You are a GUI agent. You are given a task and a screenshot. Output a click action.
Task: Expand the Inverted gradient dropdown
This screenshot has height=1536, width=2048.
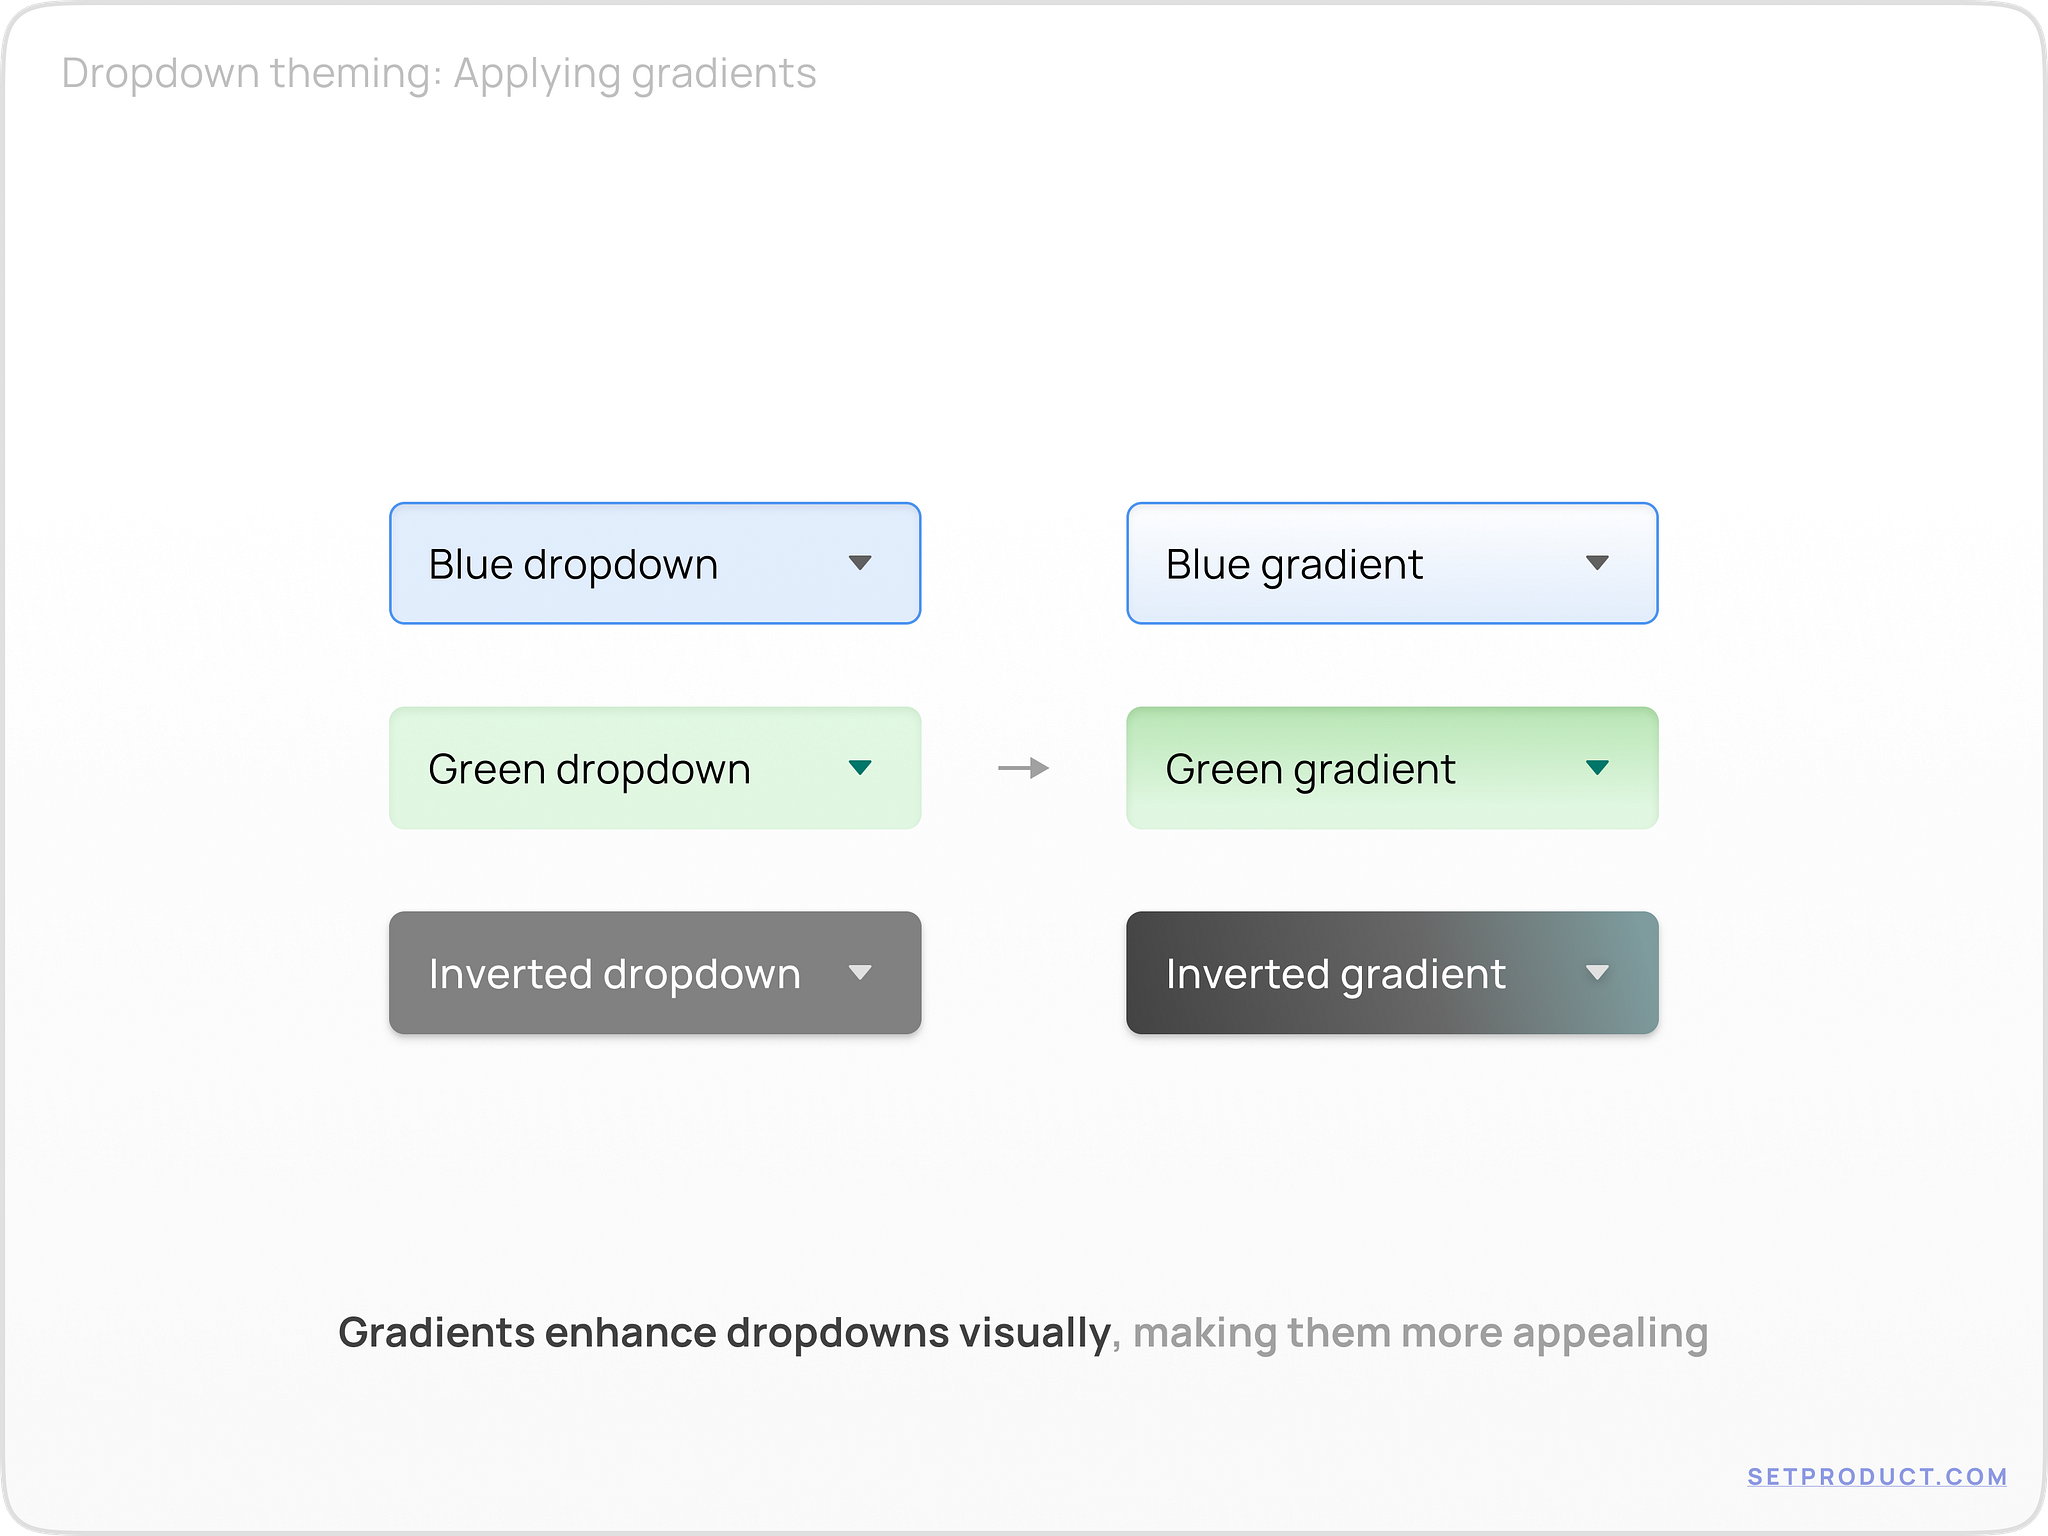[1392, 972]
